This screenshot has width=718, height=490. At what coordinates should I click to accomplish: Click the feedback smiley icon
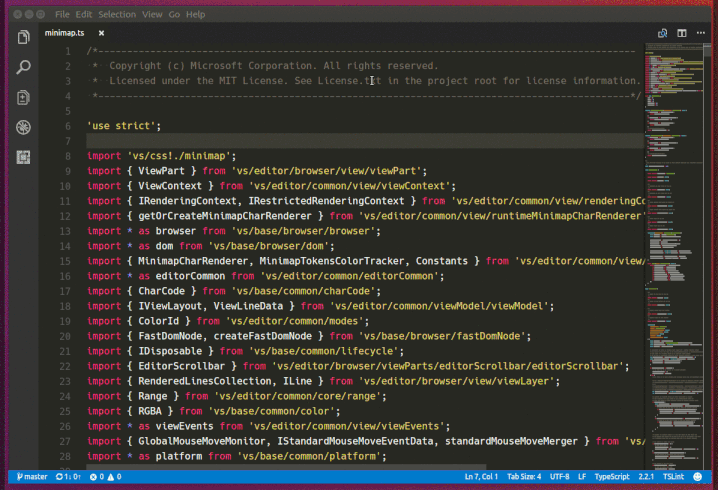click(x=697, y=477)
